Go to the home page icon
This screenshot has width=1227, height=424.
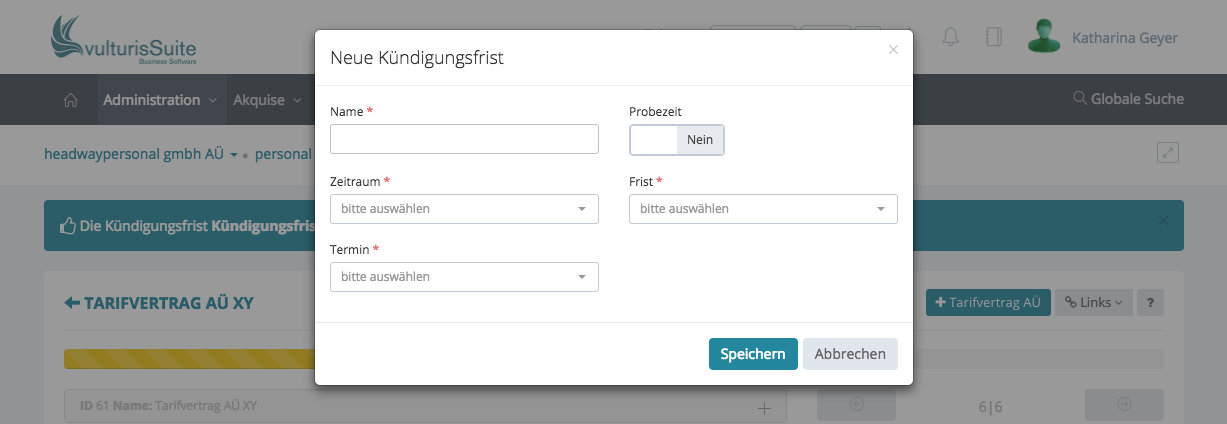pos(71,100)
